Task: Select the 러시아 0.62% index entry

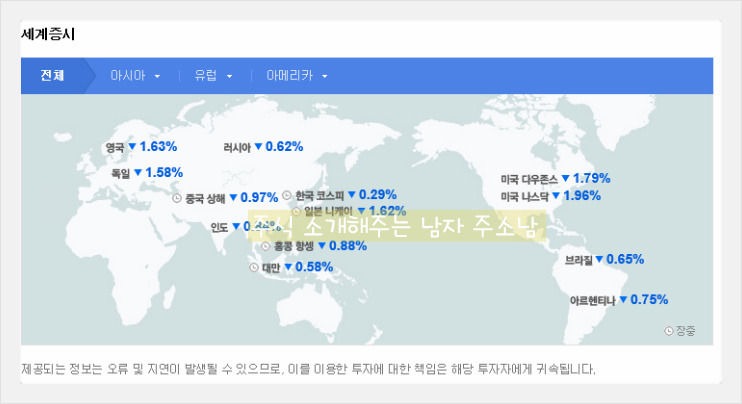Action: tap(263, 147)
